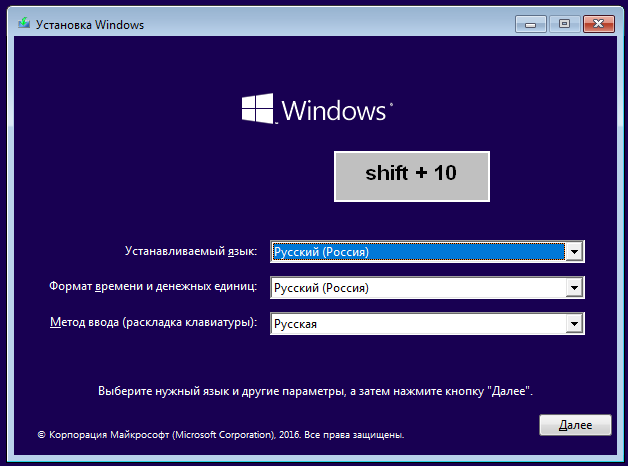This screenshot has width=628, height=466.
Task: Click the Выберите нужный язык instruction text
Action: pos(315,391)
